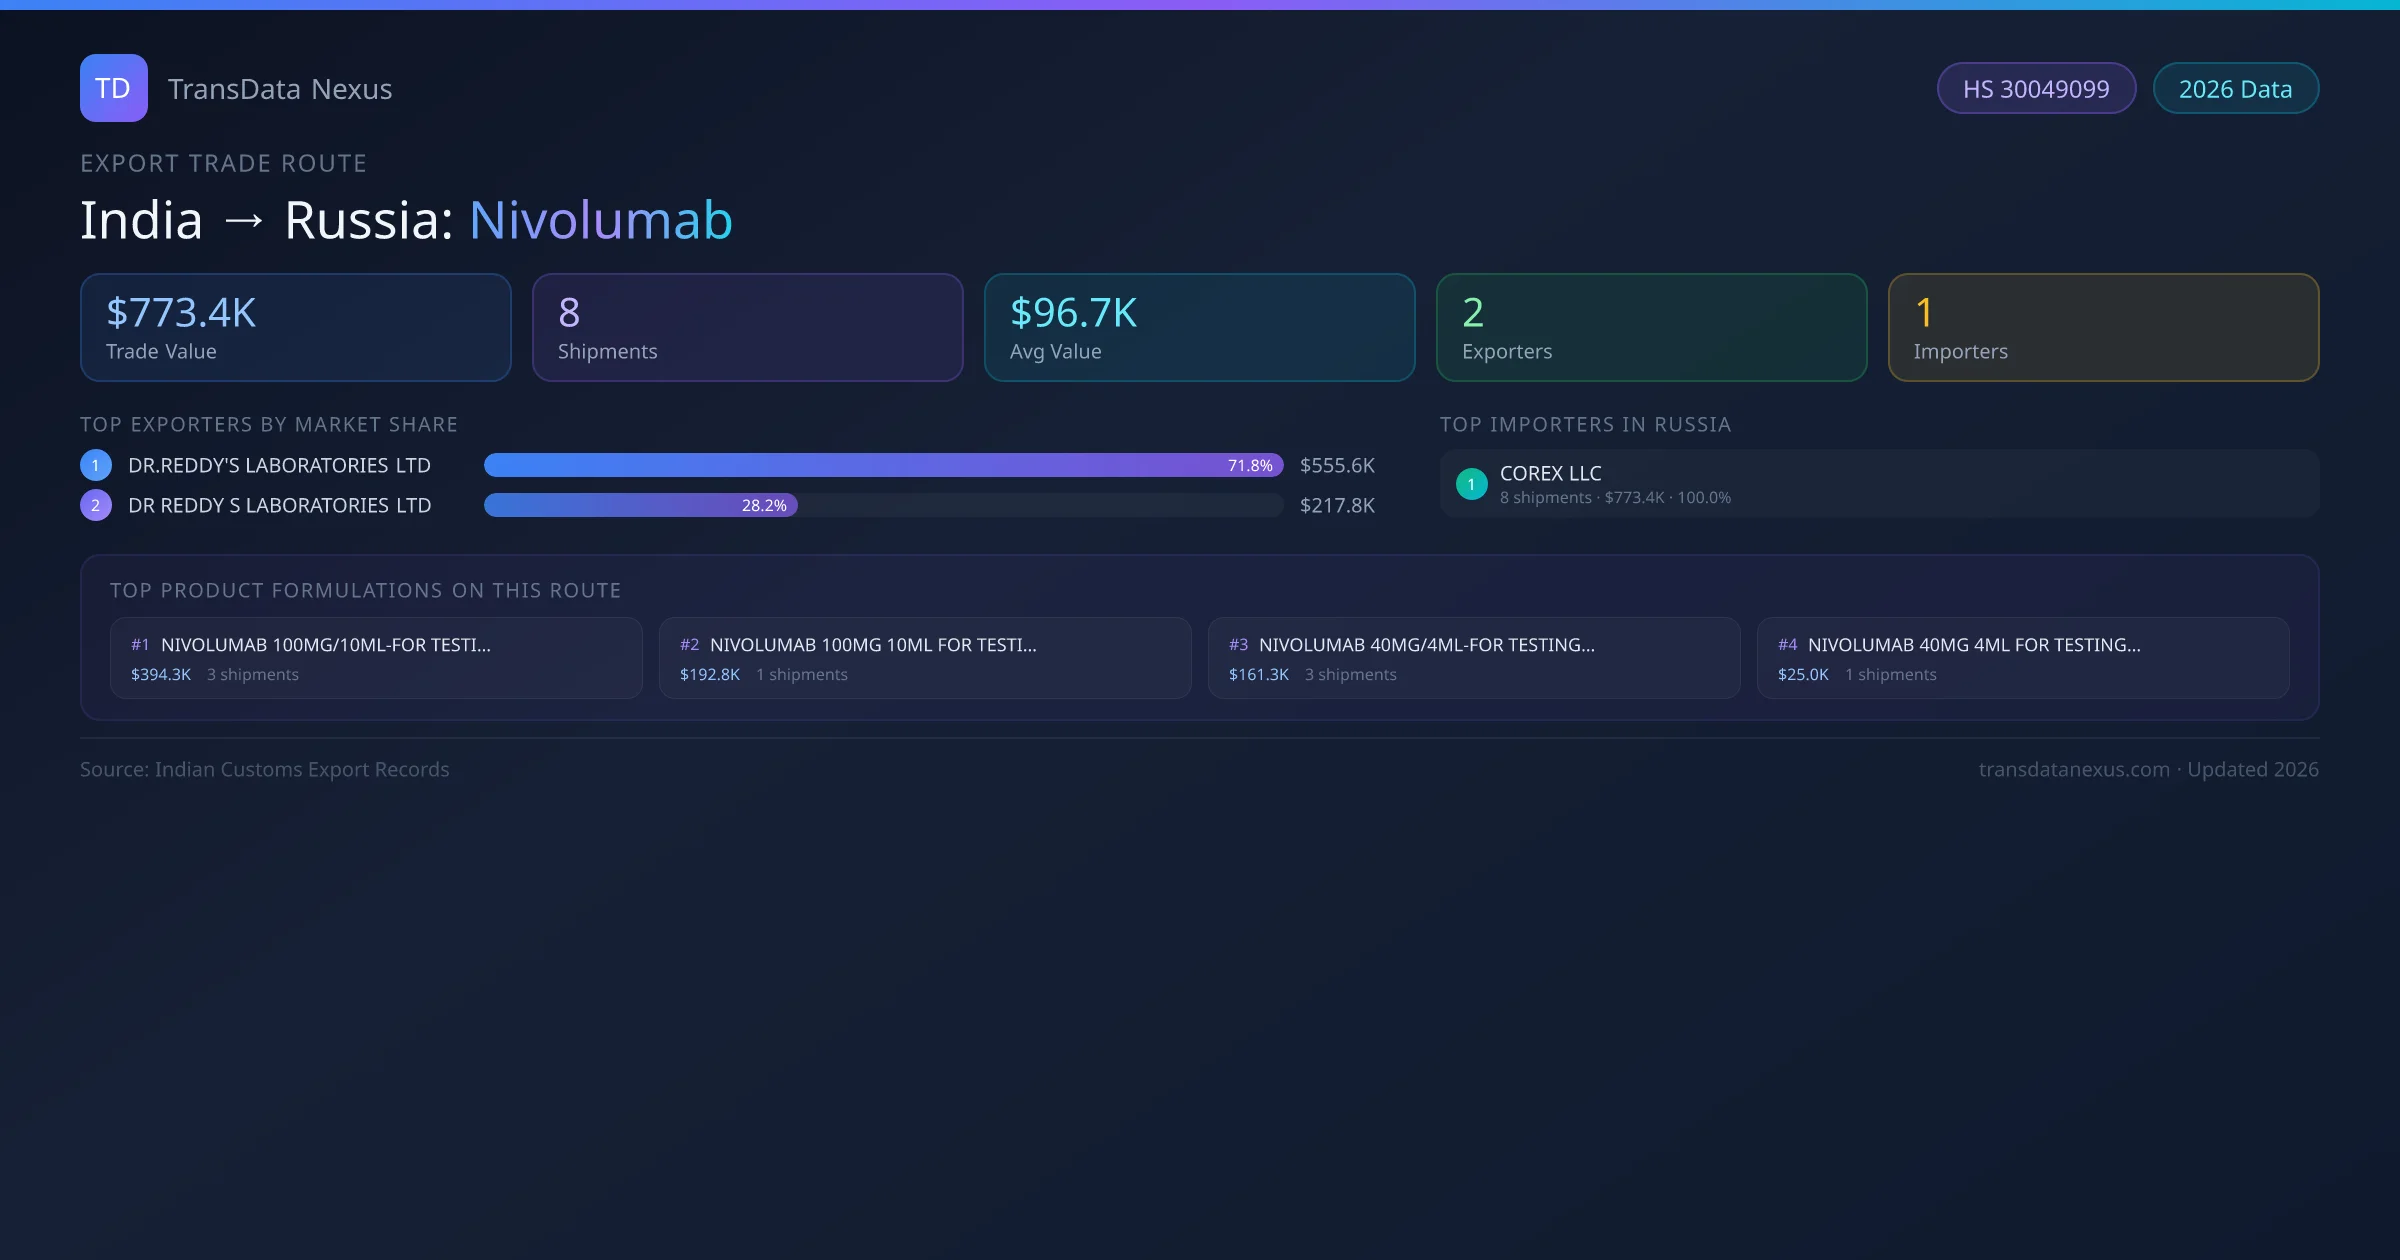2400x1260 pixels.
Task: Click the 28.2% market share bar
Action: click(x=640, y=505)
